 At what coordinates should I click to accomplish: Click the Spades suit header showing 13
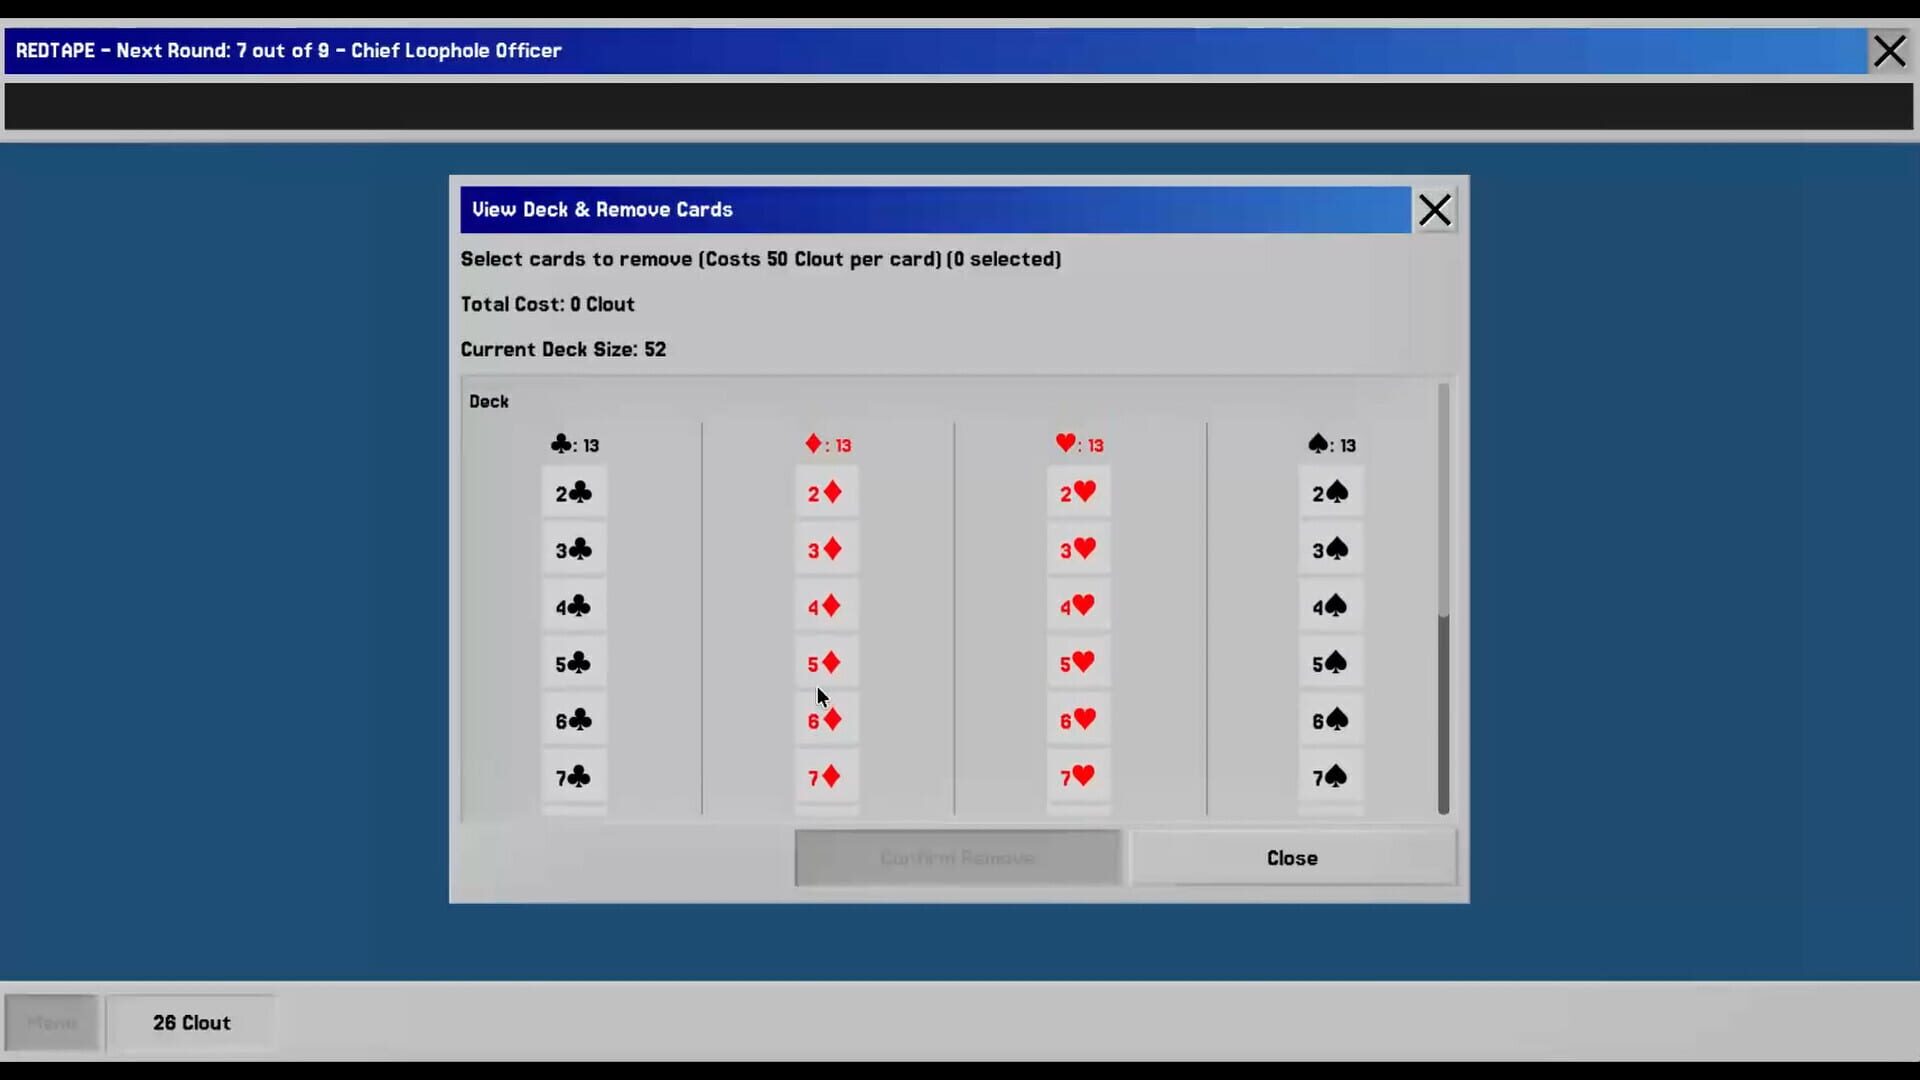(1331, 445)
